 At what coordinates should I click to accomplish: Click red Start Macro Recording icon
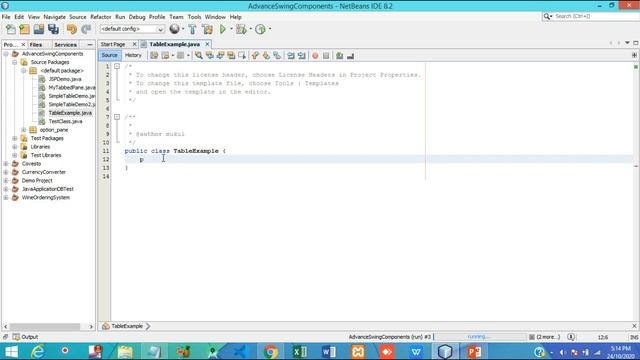(x=315, y=56)
